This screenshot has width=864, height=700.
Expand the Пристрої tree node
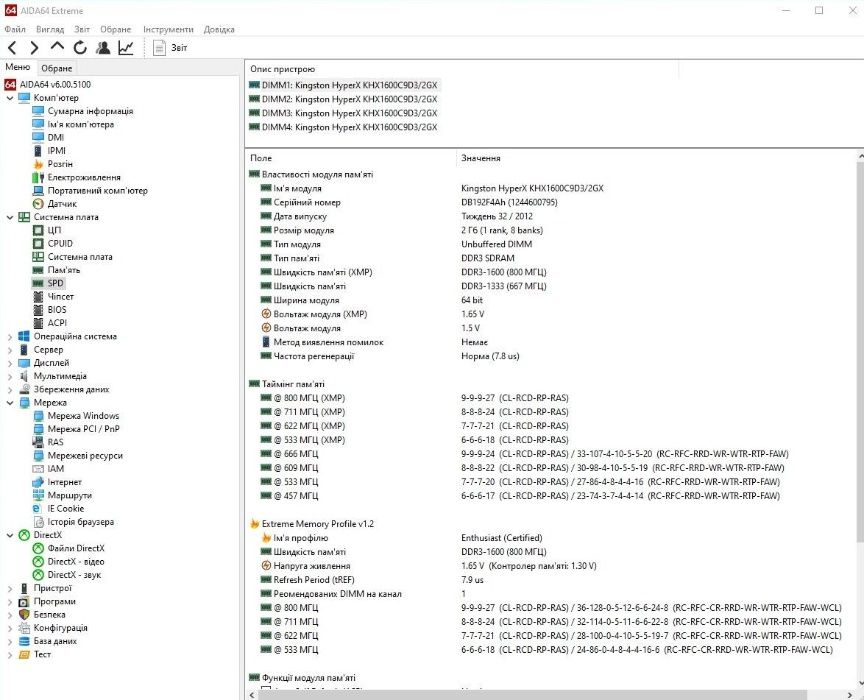9,588
